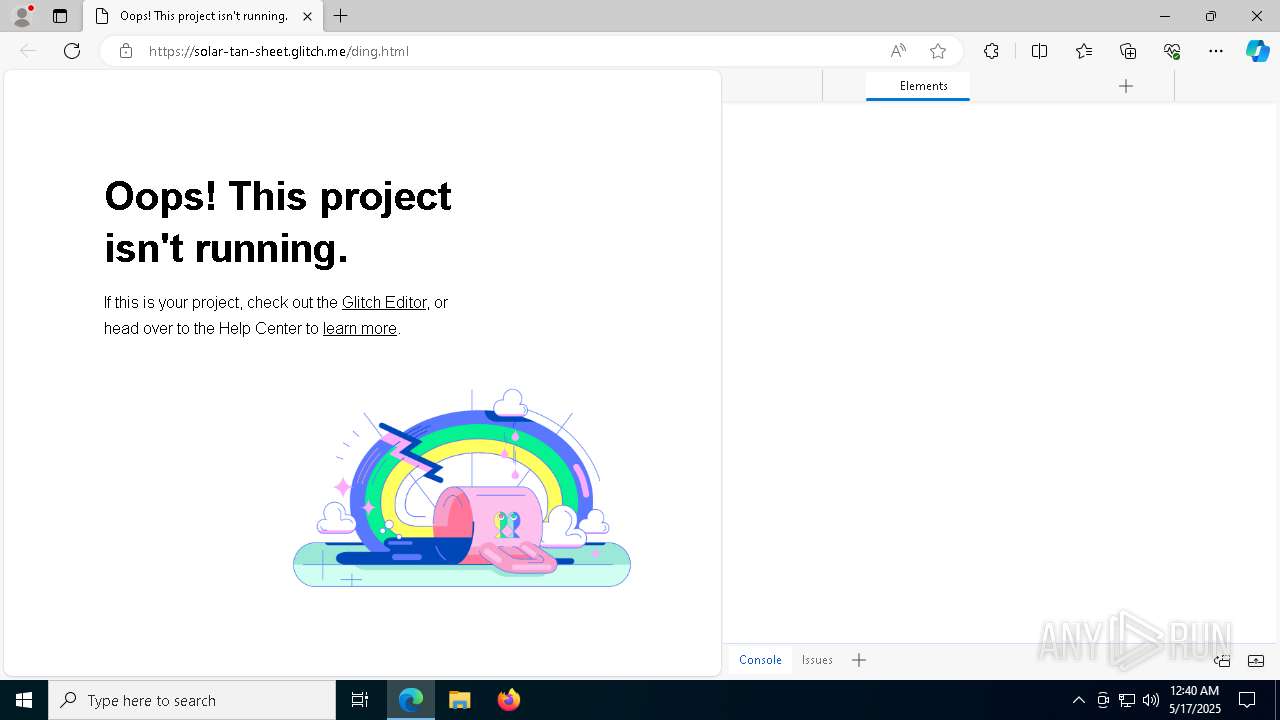This screenshot has width=1280, height=720.
Task: Open the Meet Now tray icon
Action: tap(1103, 700)
